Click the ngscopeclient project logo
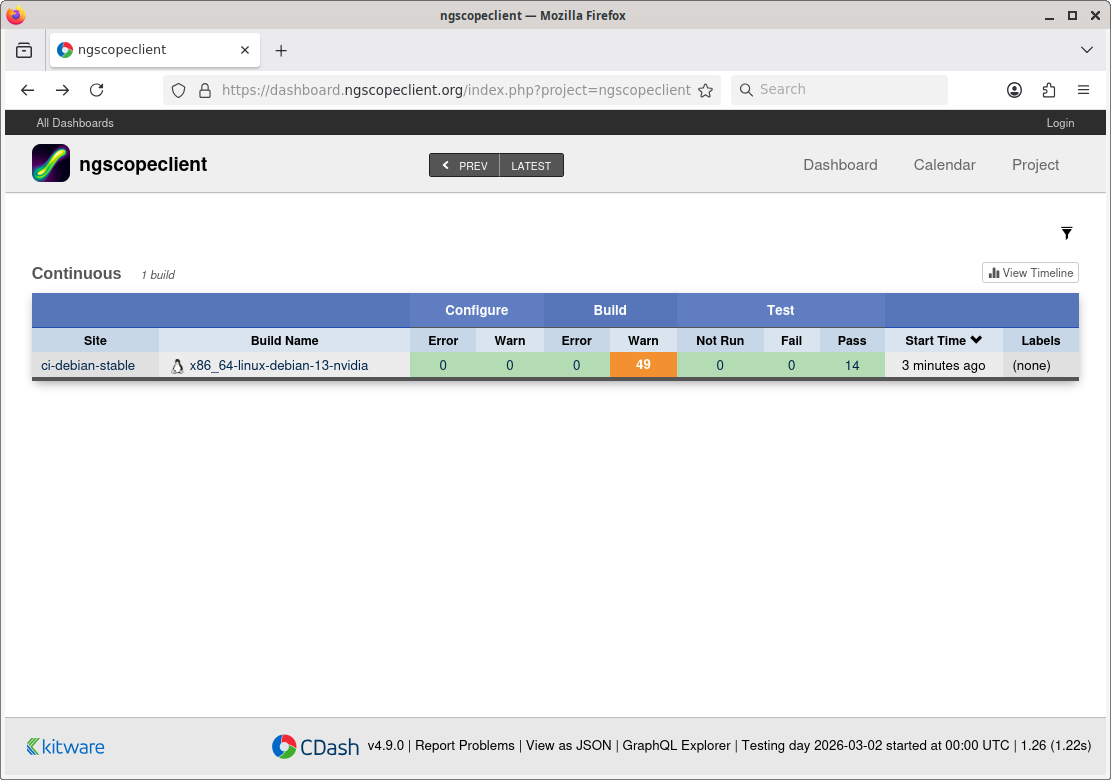The height and width of the screenshot is (780, 1111). click(51, 163)
